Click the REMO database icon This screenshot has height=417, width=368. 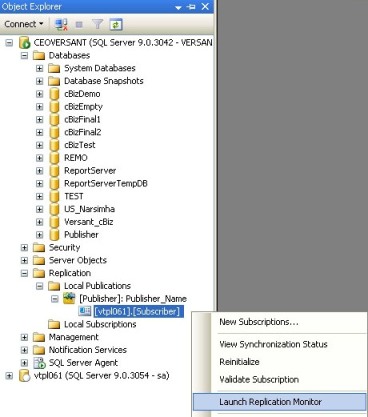click(54, 158)
